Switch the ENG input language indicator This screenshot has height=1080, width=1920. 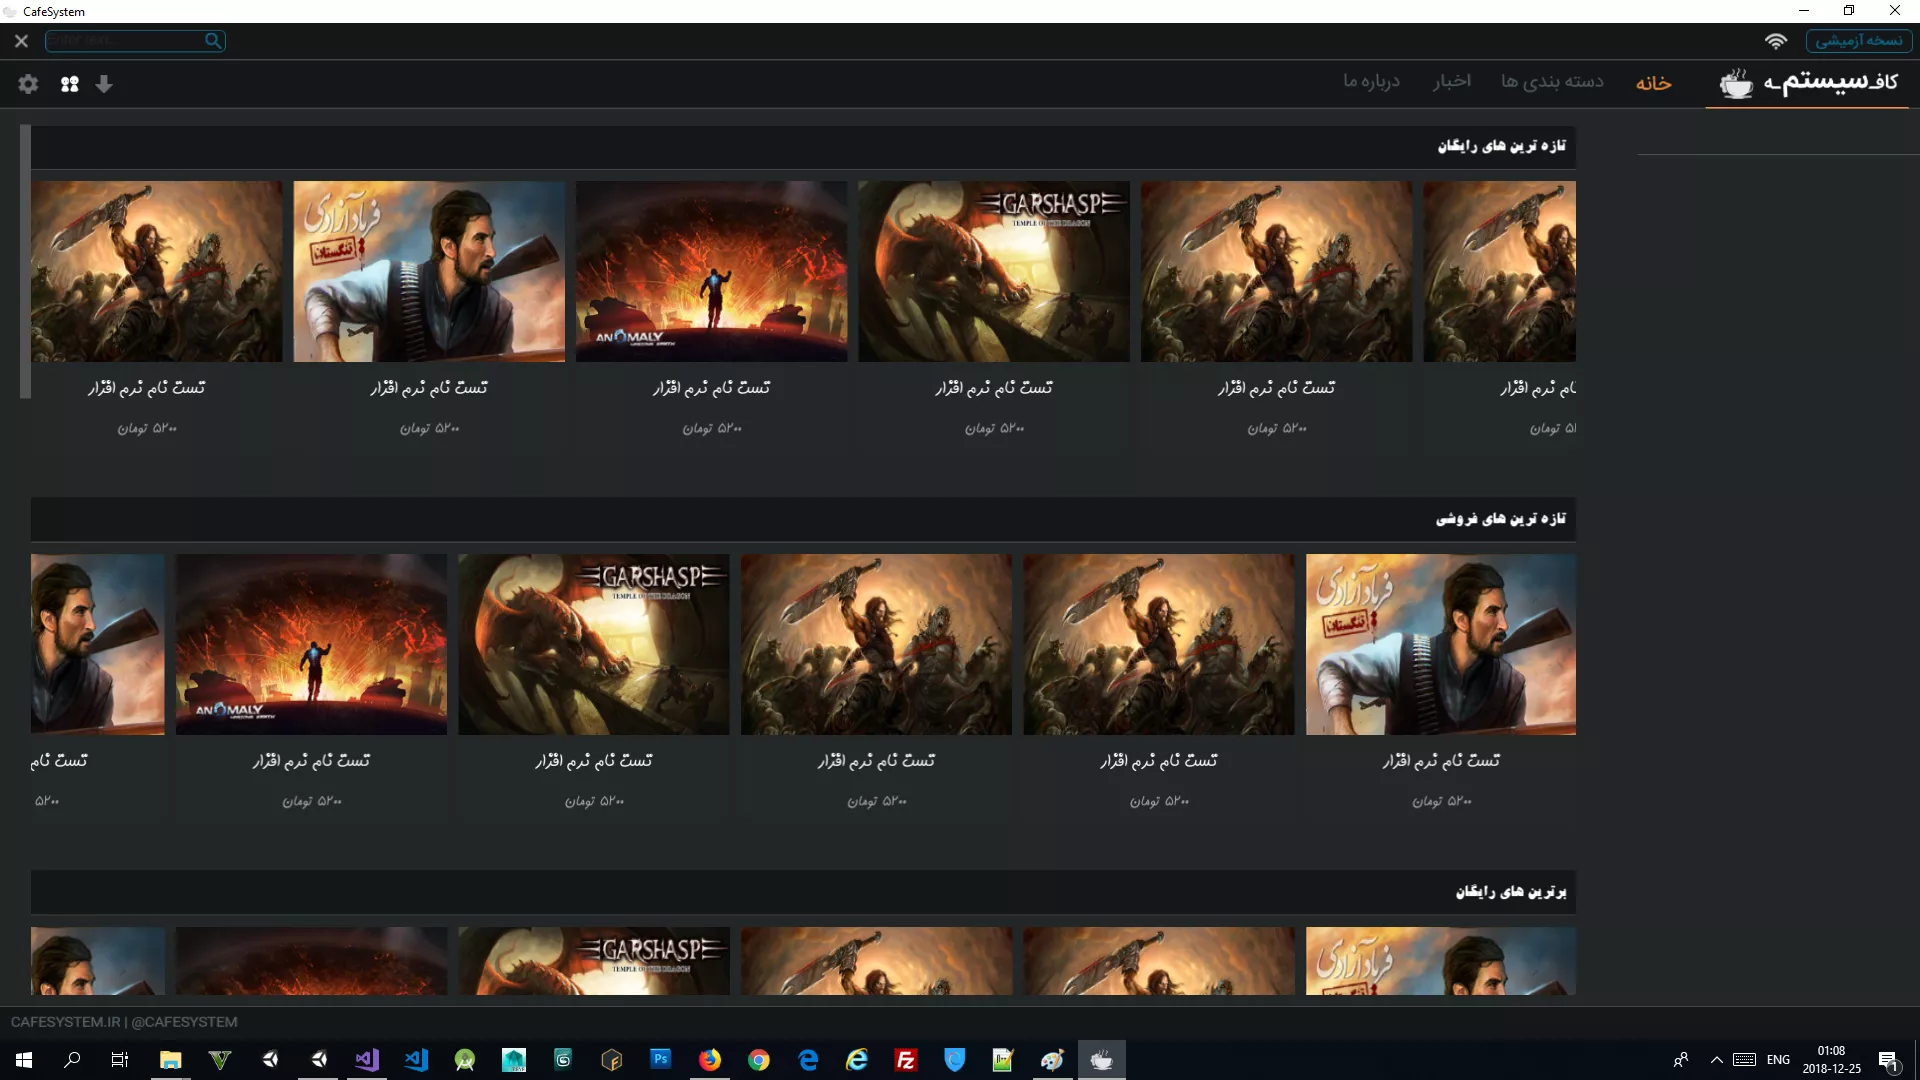pos(1778,1060)
